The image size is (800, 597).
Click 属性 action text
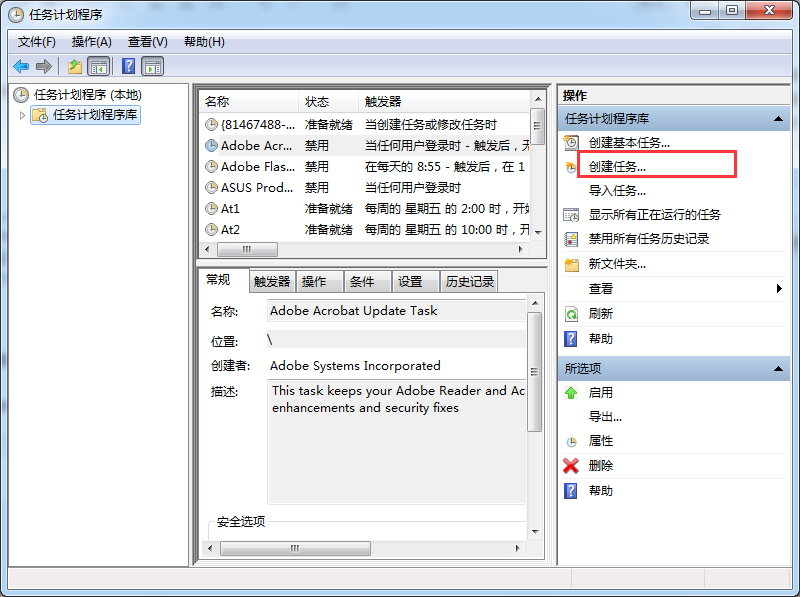601,441
